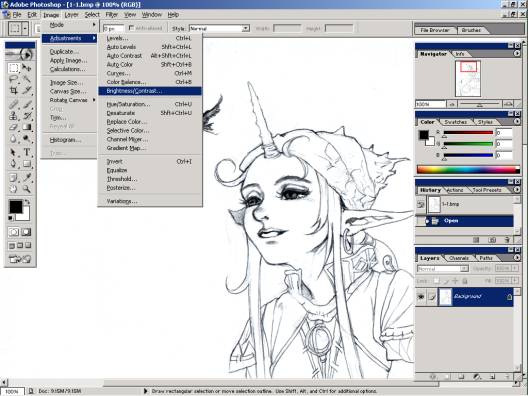Reset to default colors small icon
The image size is (528, 396).
11,218
